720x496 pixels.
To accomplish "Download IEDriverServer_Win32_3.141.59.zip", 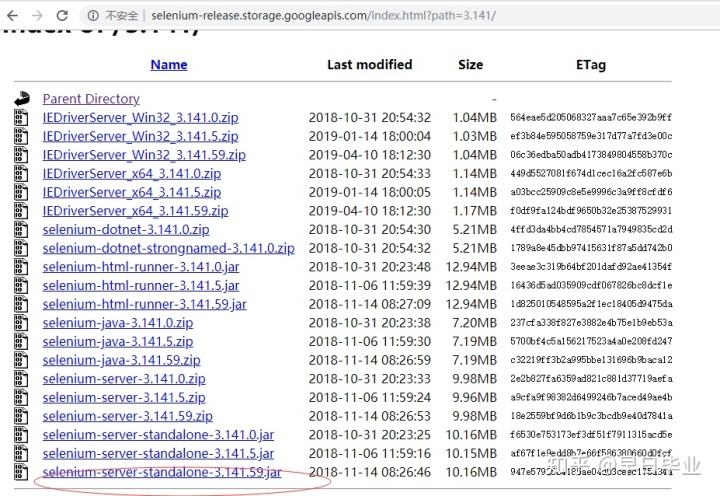I will 144,155.
